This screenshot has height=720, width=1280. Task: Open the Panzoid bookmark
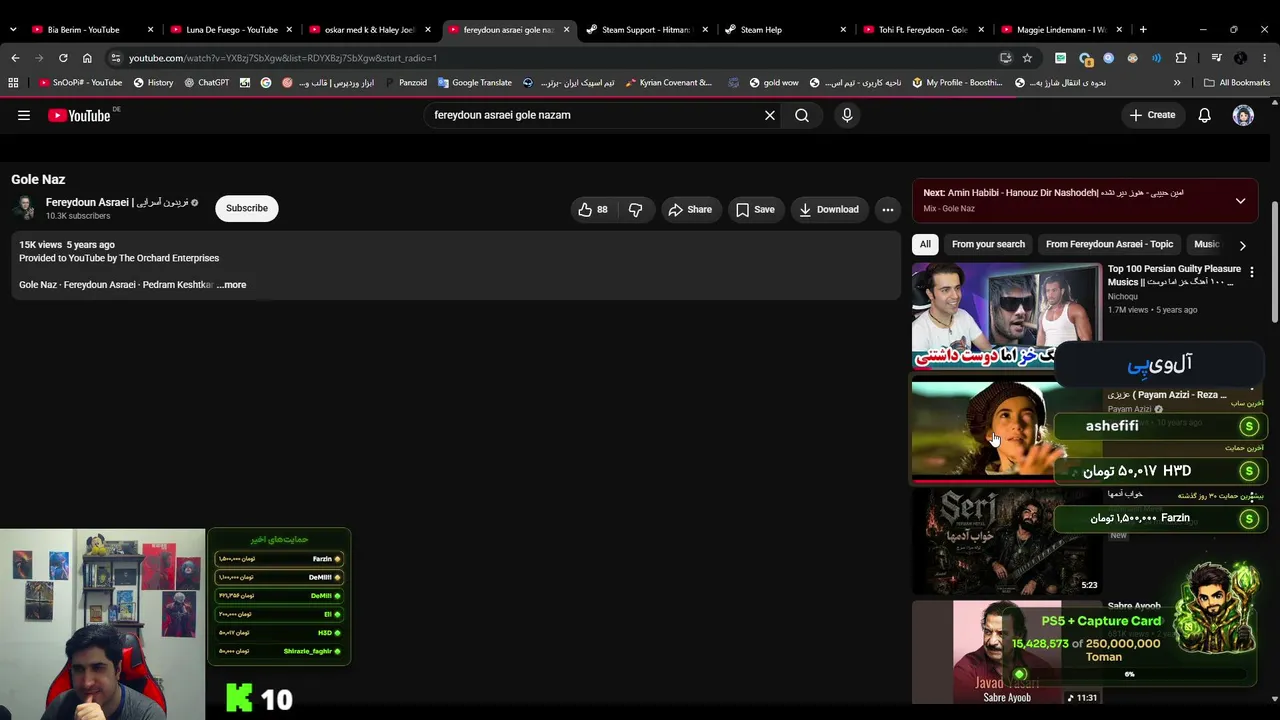(405, 83)
